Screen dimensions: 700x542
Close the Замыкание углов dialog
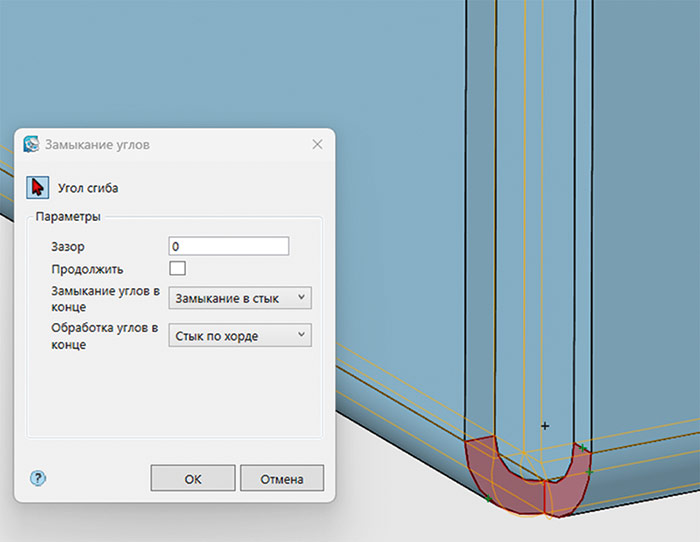[x=318, y=144]
